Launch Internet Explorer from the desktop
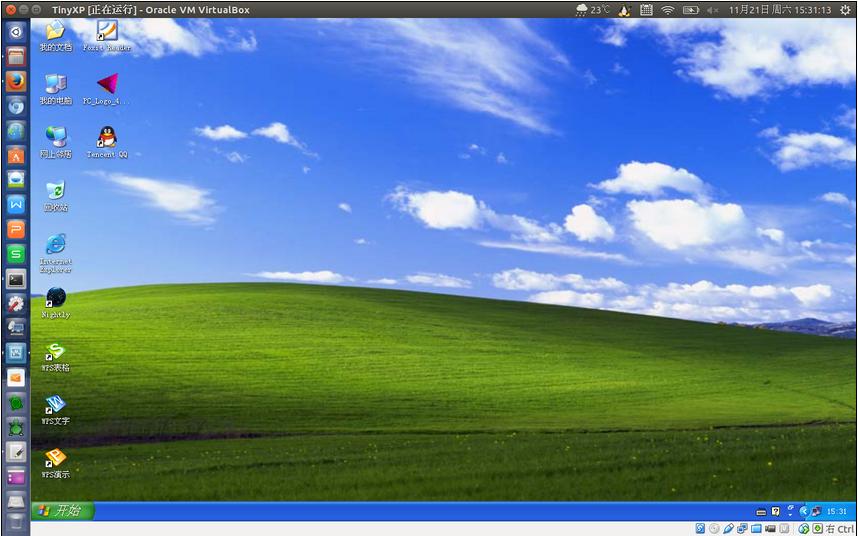This screenshot has width=858, height=536. coord(56,245)
